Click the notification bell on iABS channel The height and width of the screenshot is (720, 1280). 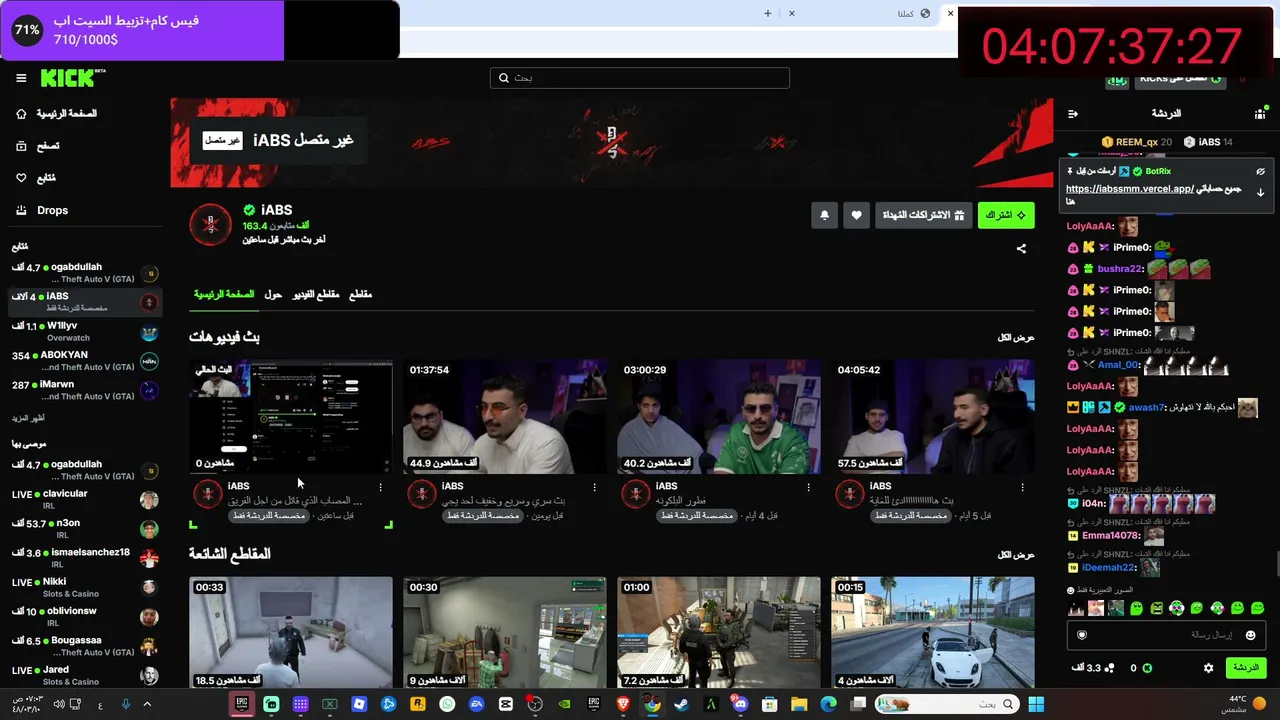point(824,215)
